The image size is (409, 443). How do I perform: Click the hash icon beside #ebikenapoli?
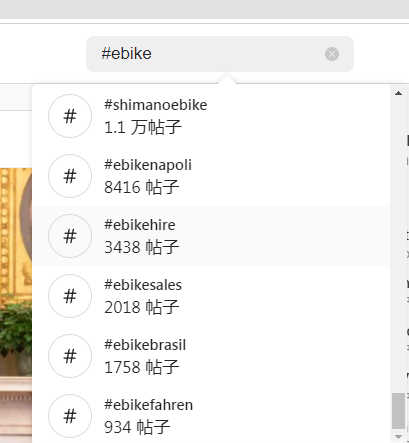point(70,176)
